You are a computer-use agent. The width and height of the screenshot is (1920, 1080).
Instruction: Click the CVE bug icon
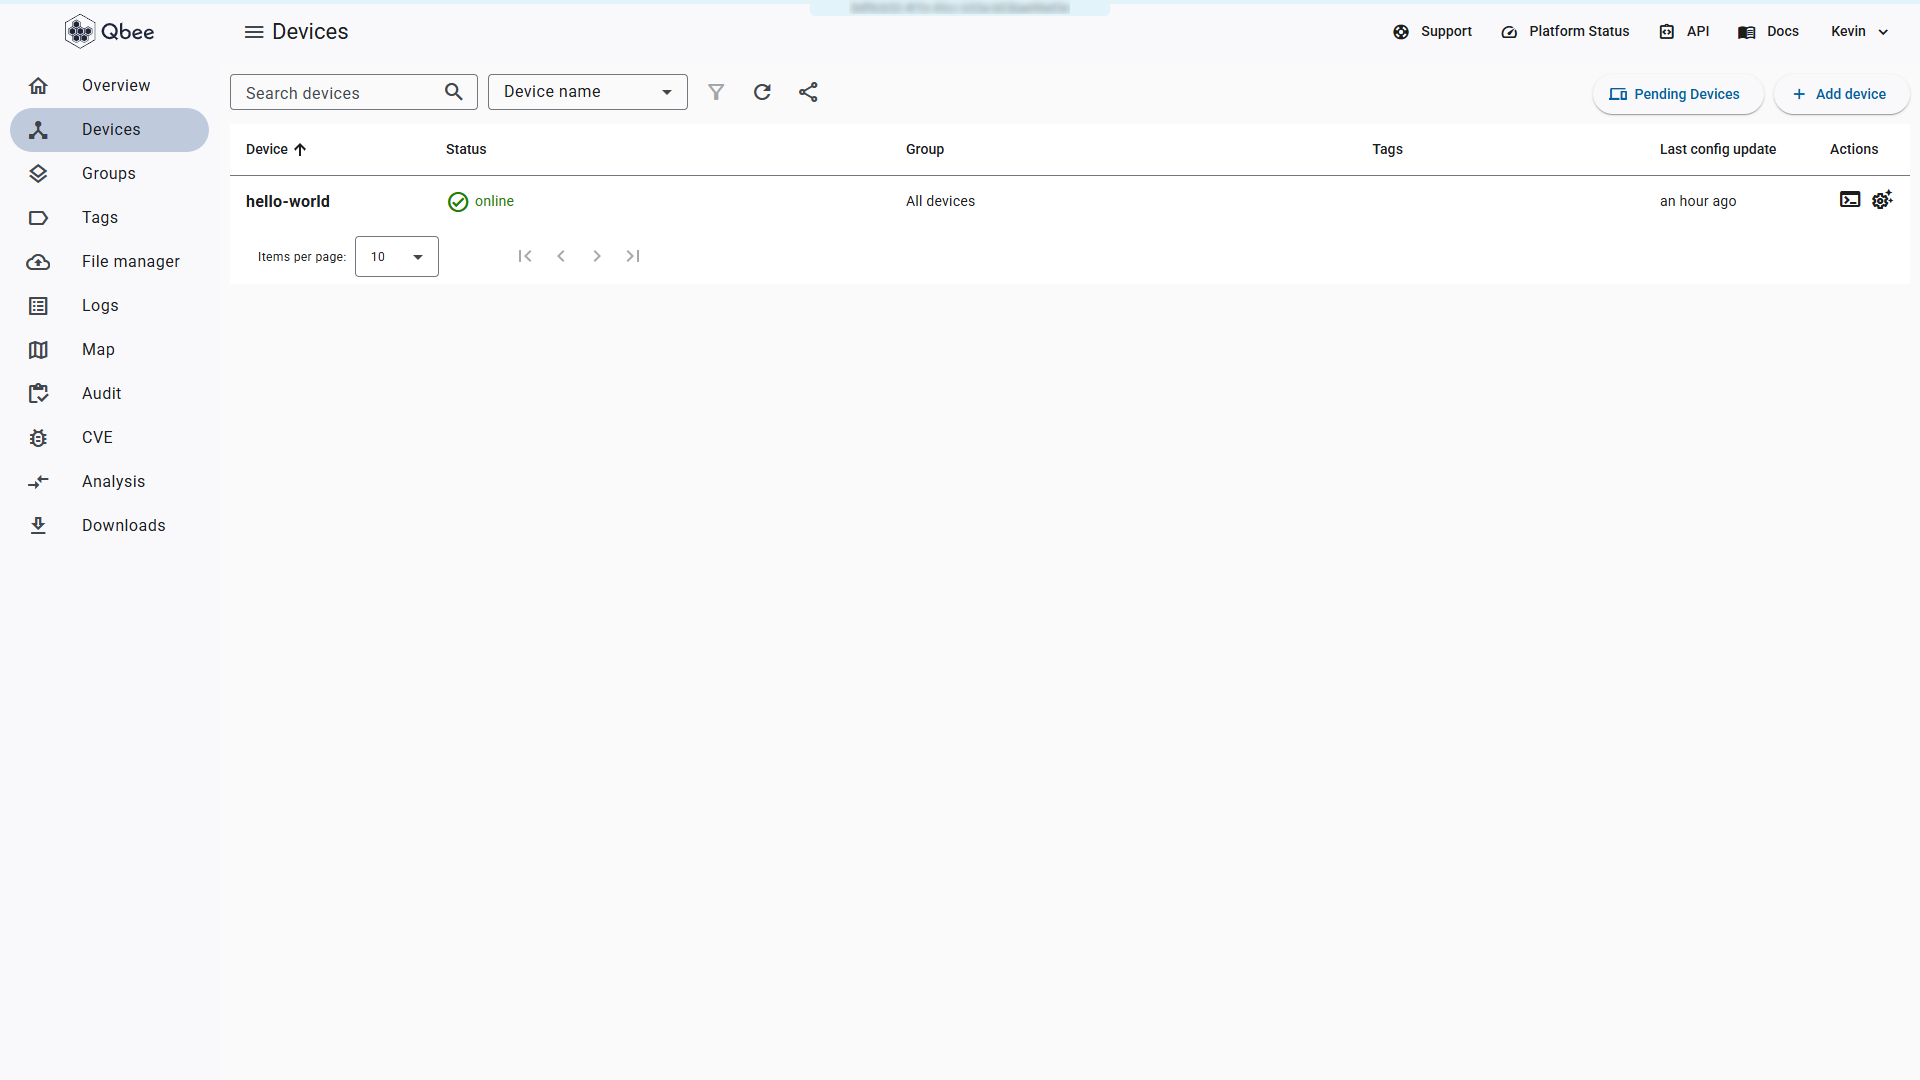coord(38,438)
